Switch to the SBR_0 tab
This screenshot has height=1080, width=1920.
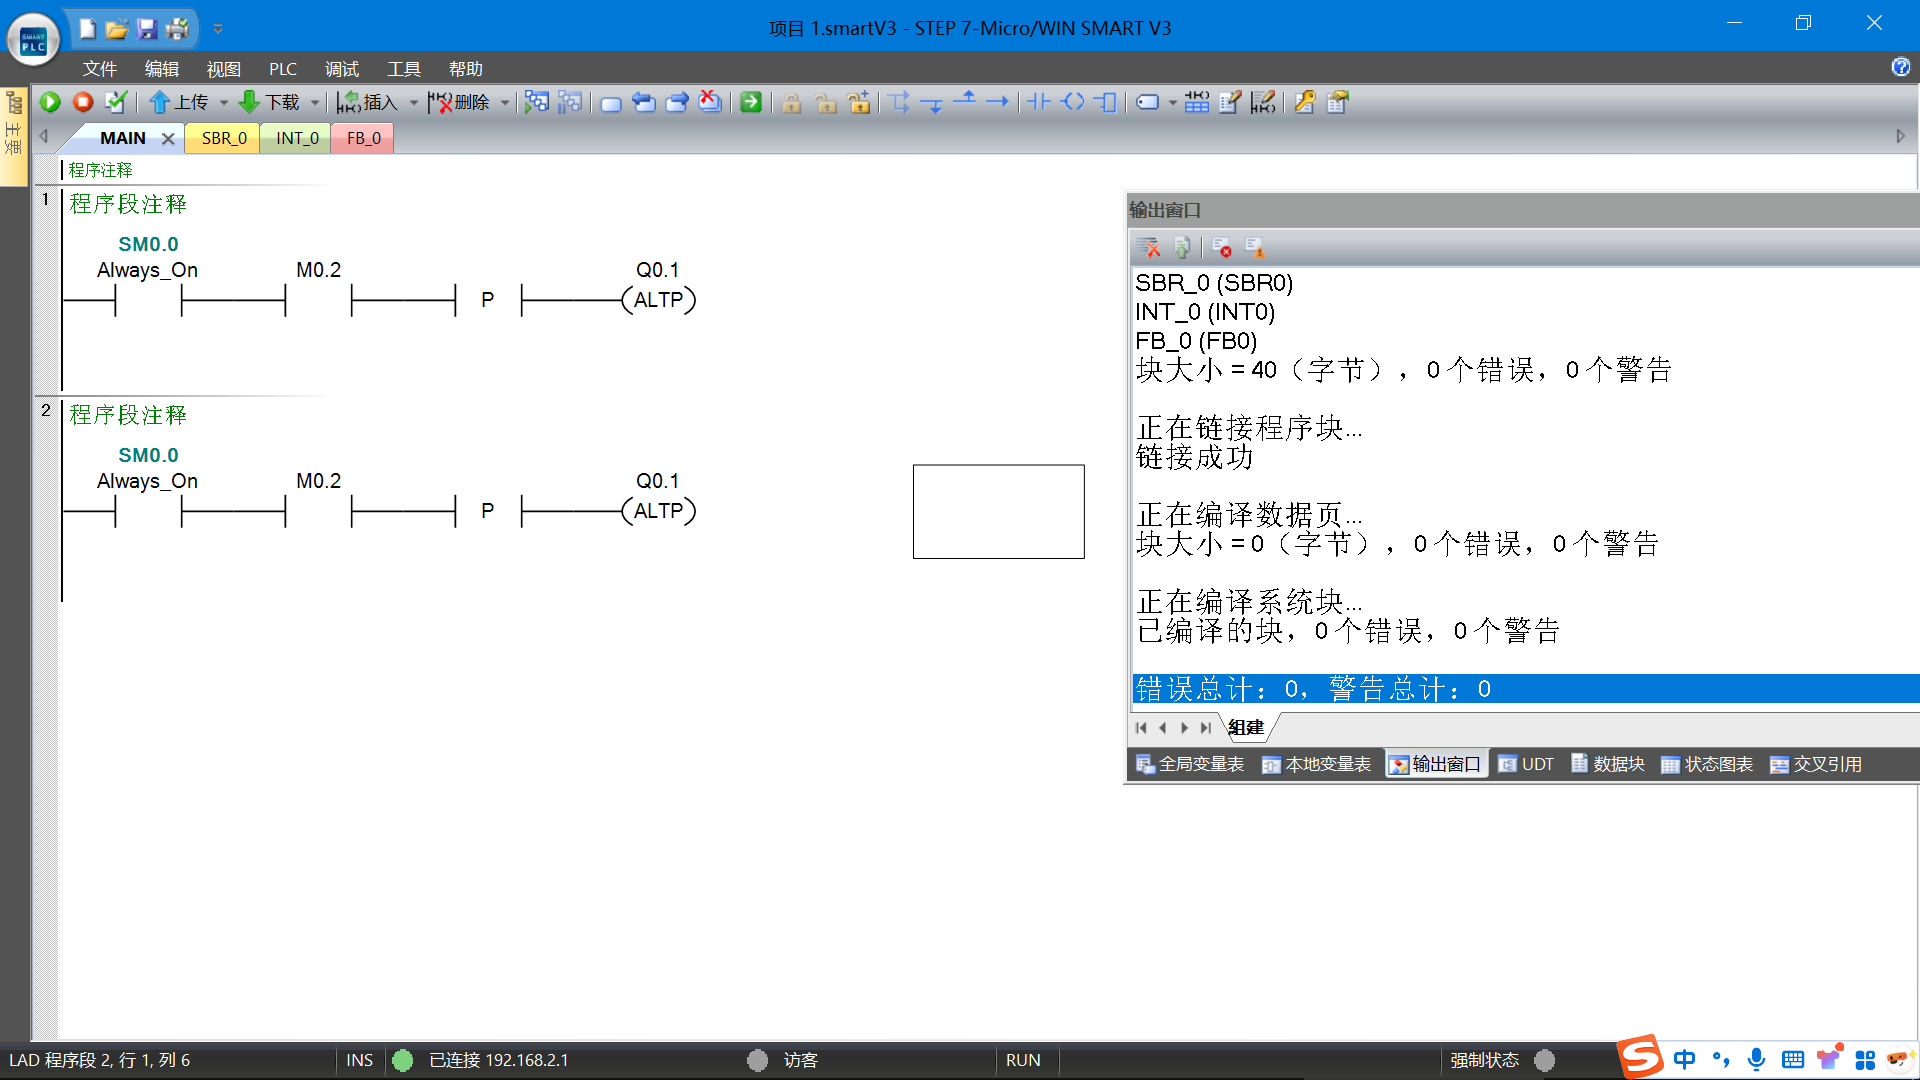click(x=224, y=138)
